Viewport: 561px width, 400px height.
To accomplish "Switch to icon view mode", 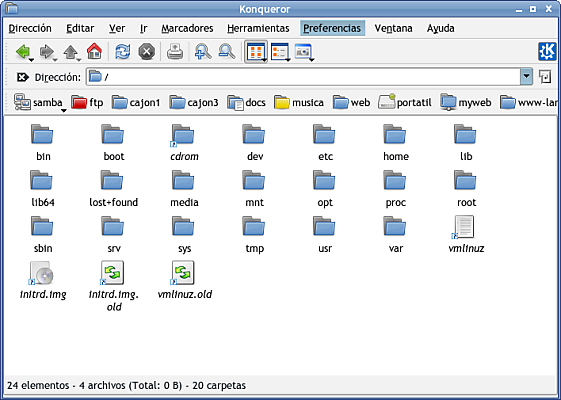I will (x=255, y=52).
